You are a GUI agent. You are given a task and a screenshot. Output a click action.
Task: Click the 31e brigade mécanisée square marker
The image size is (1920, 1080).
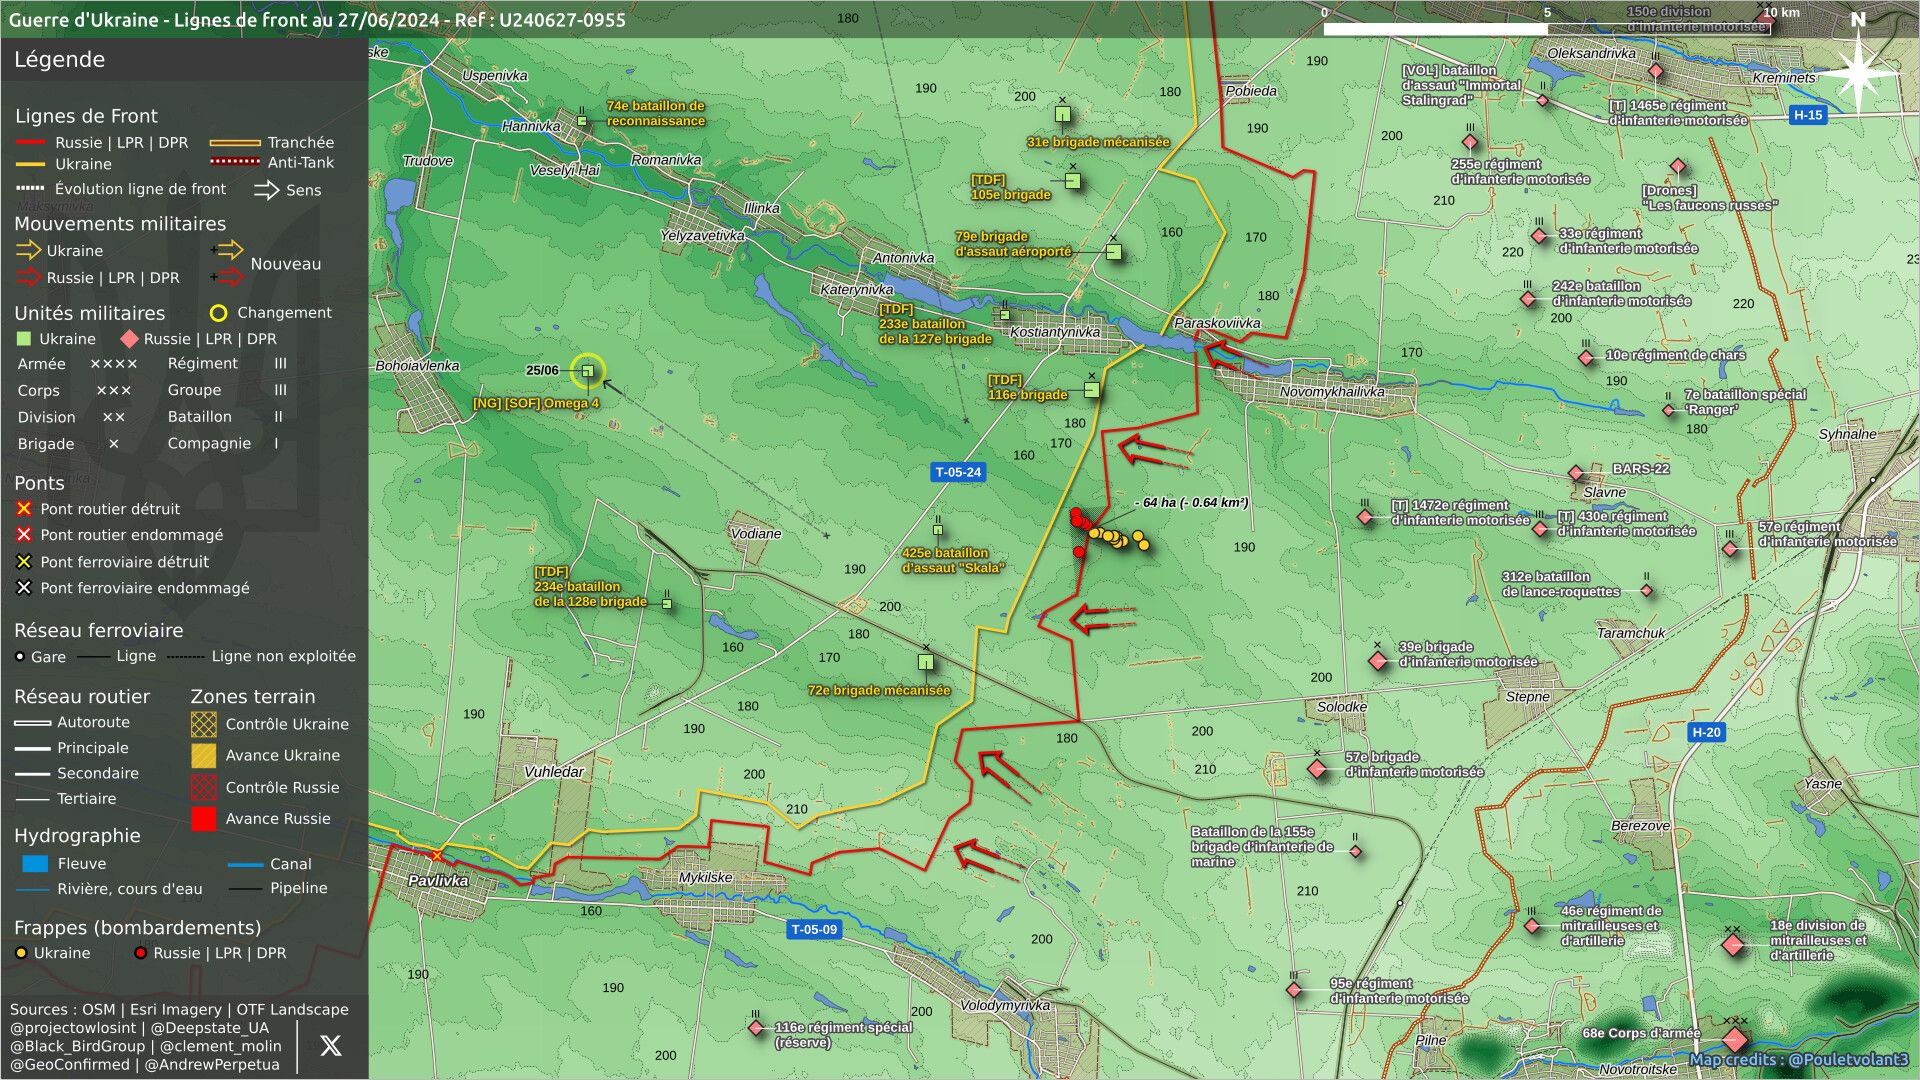pos(1062,115)
